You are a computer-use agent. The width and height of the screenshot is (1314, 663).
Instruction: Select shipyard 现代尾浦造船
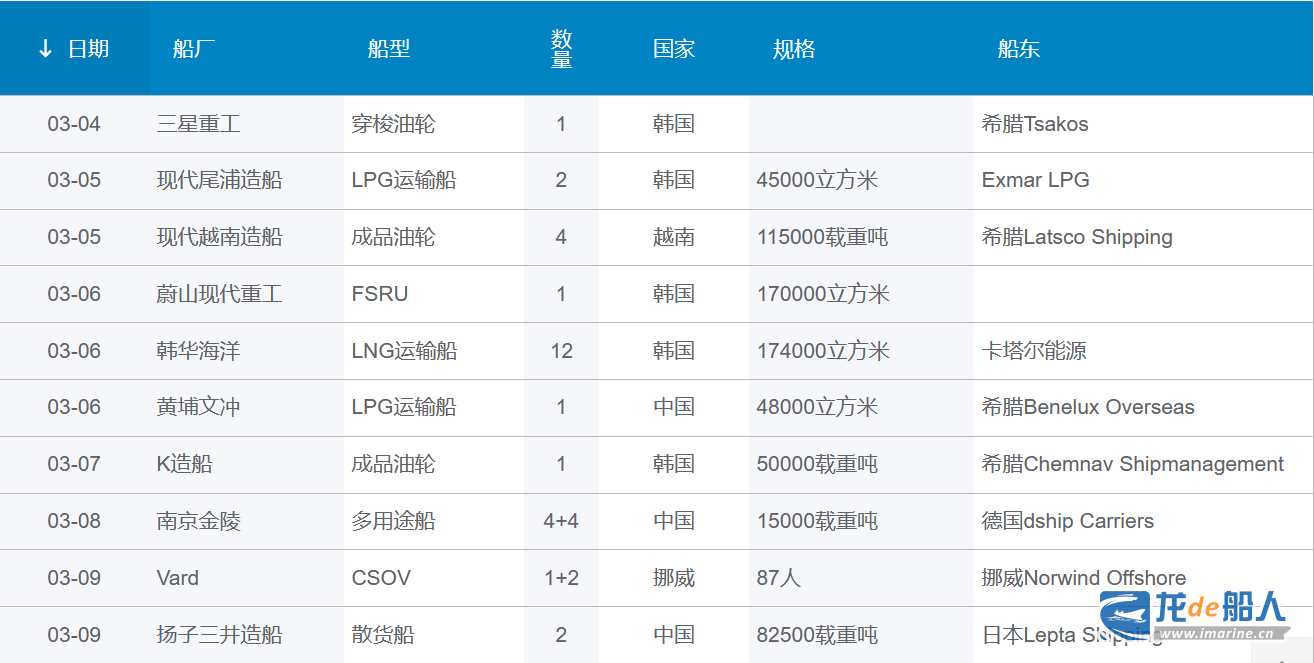coord(220,180)
